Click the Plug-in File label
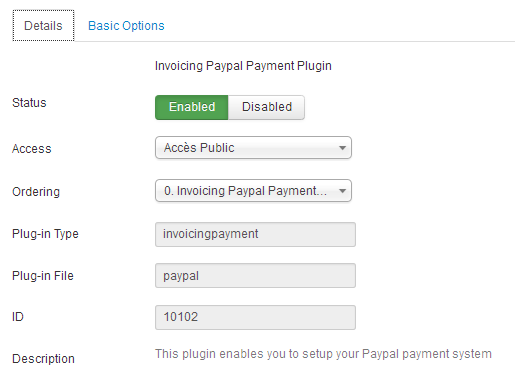515x375 pixels. [43, 276]
